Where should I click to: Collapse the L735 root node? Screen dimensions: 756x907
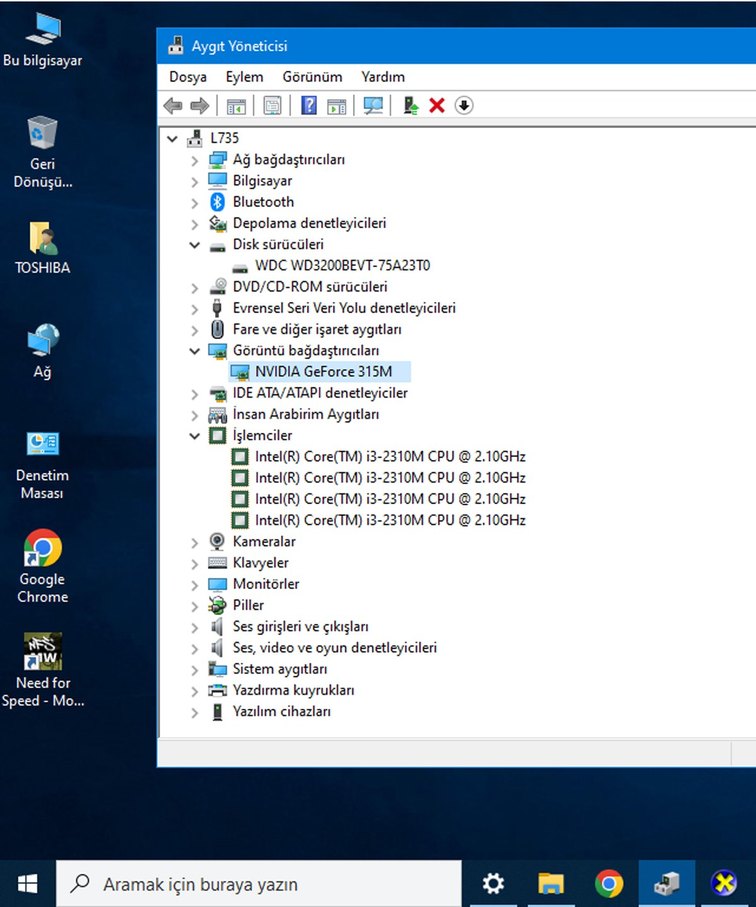tap(172, 138)
